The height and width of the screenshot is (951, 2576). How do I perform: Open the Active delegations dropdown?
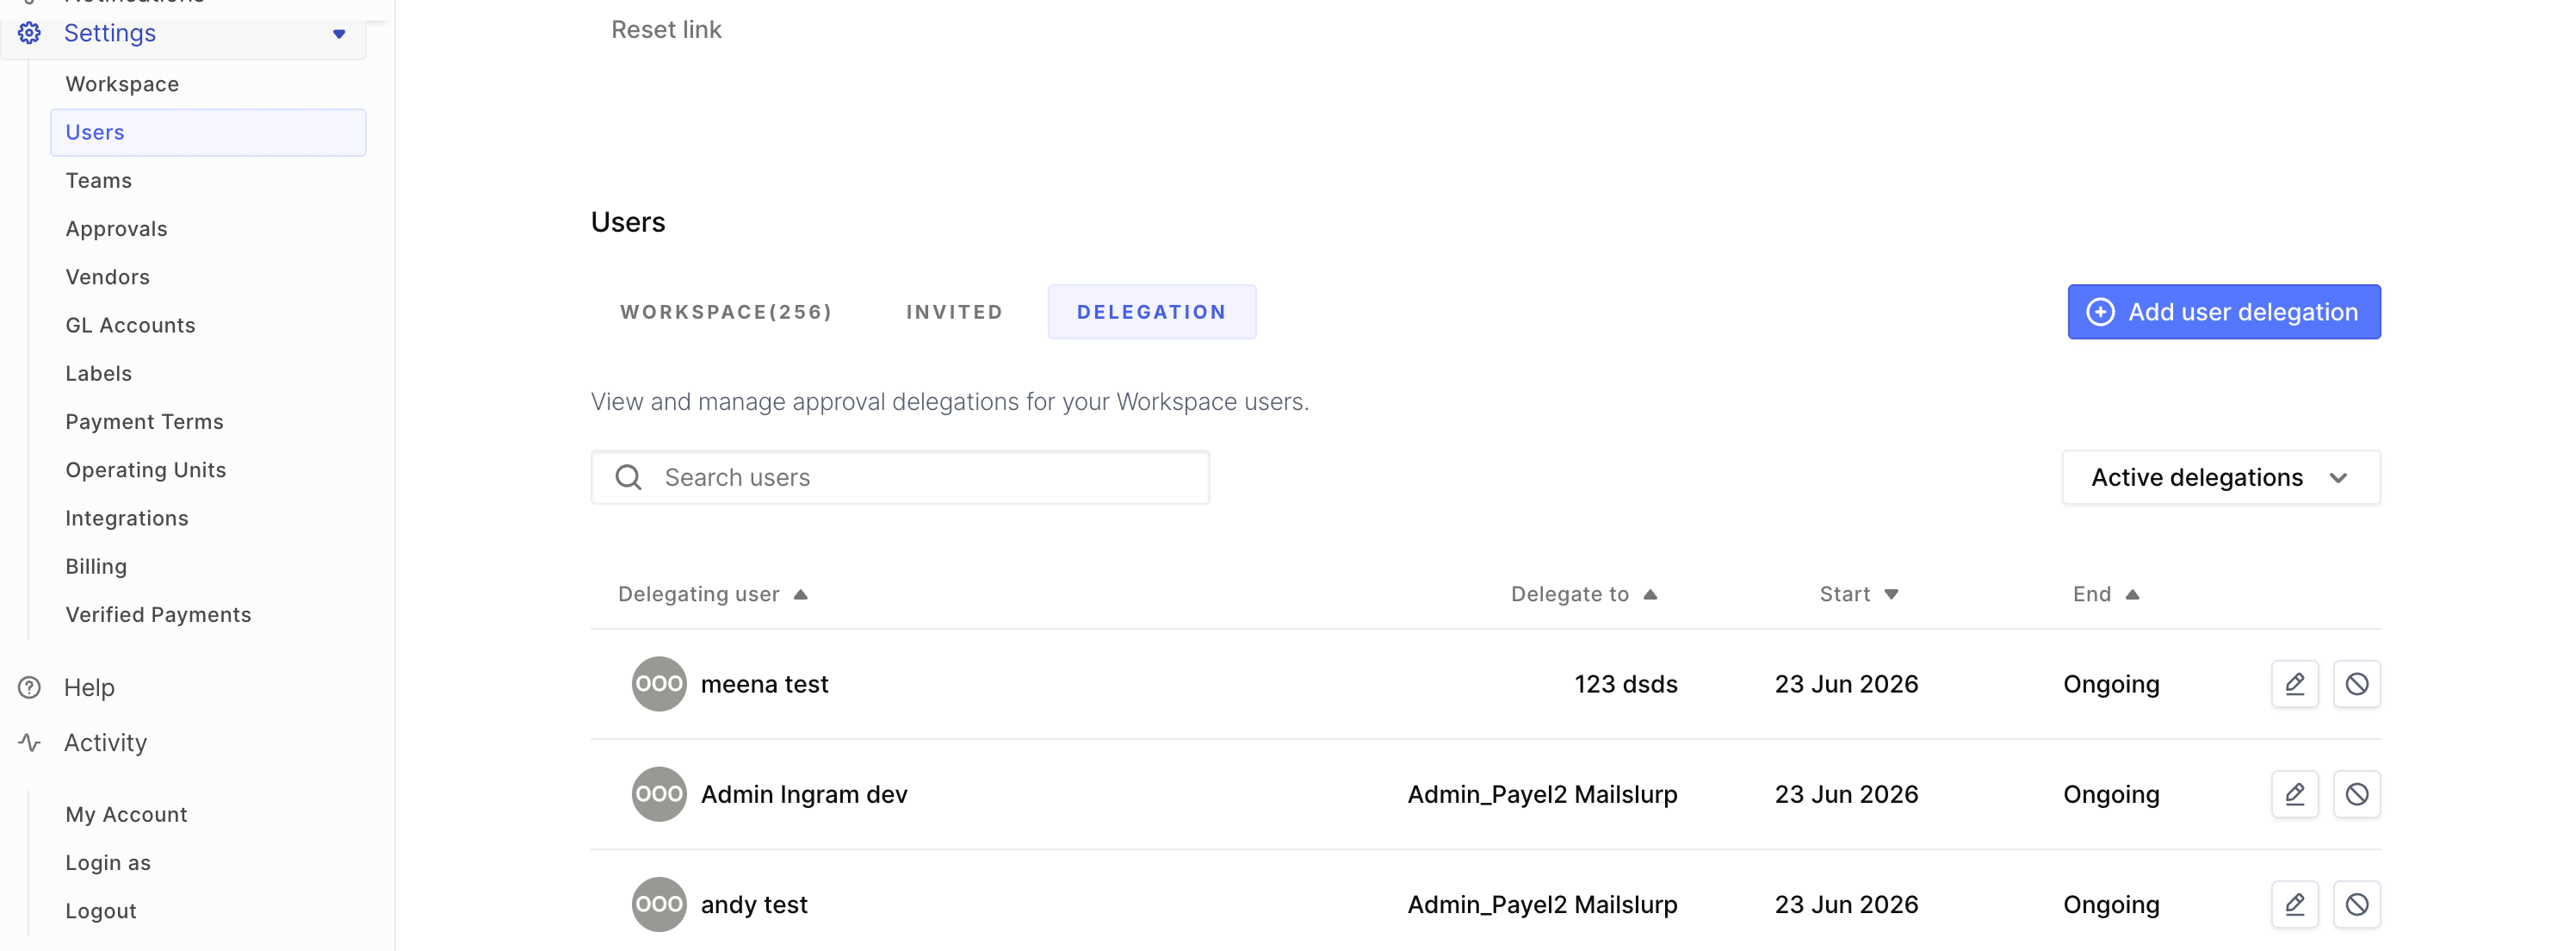click(x=2220, y=478)
